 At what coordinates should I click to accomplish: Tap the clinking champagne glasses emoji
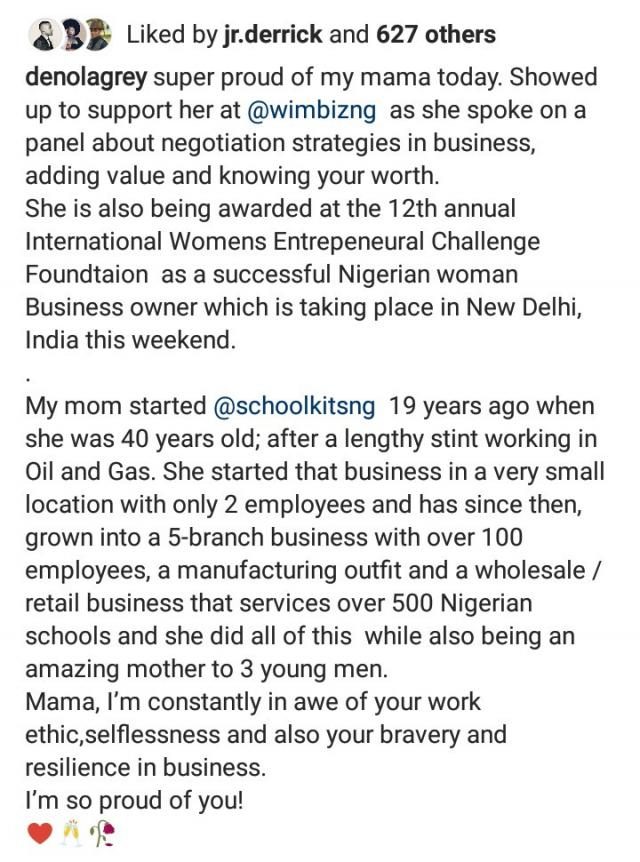(71, 835)
